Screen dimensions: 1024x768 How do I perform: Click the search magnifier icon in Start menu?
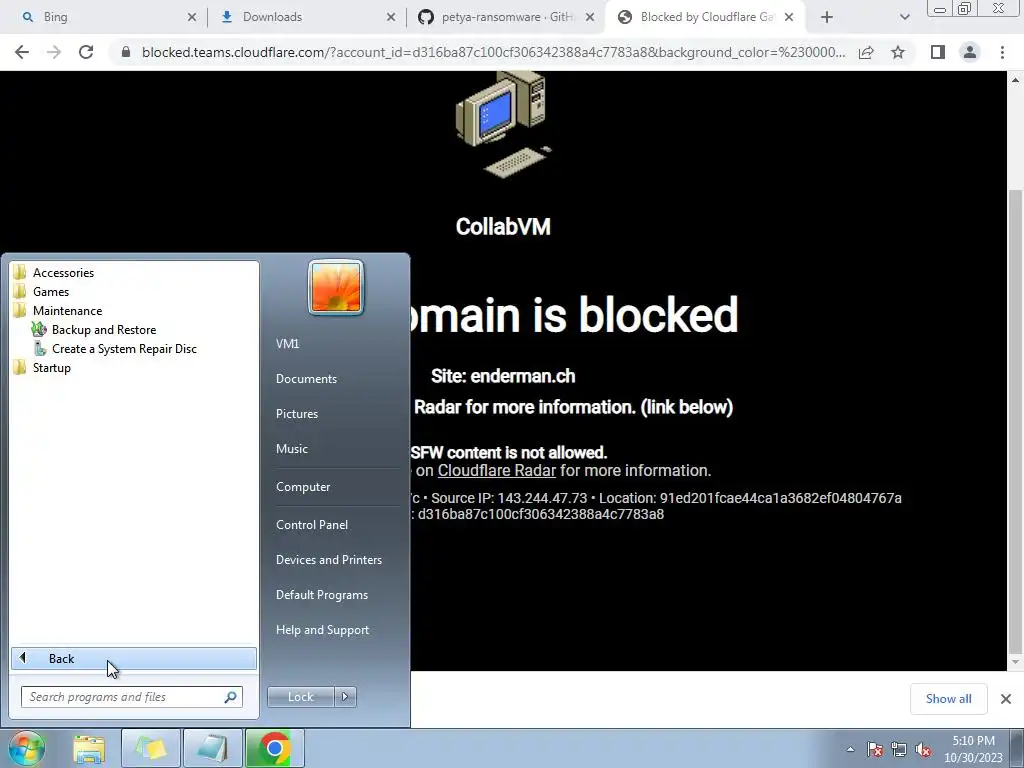coord(231,697)
